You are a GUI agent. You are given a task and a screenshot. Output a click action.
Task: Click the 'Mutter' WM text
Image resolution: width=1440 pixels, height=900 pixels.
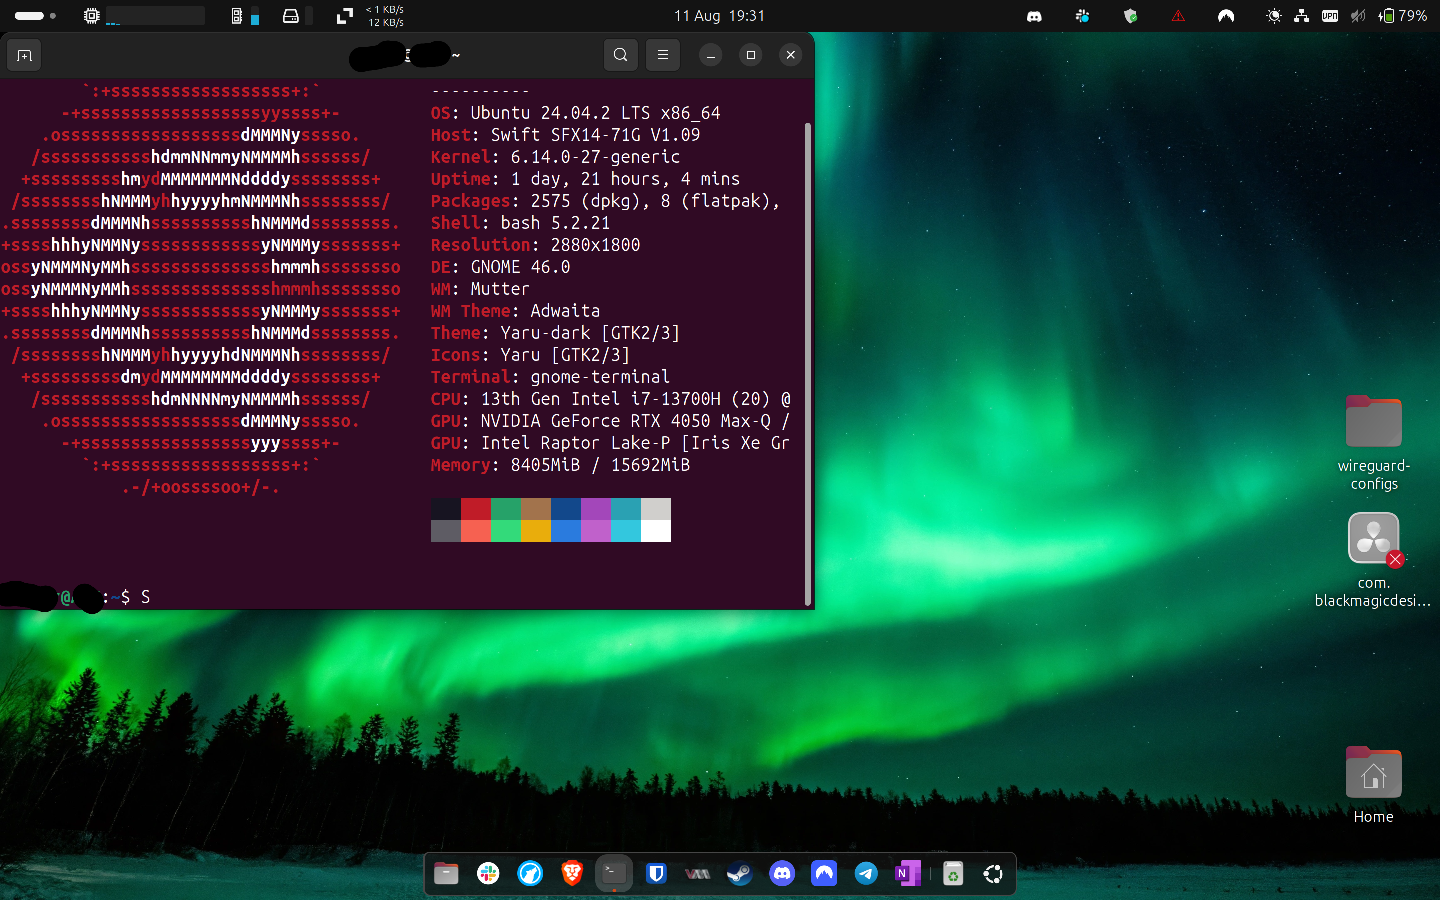pyautogui.click(x=500, y=289)
